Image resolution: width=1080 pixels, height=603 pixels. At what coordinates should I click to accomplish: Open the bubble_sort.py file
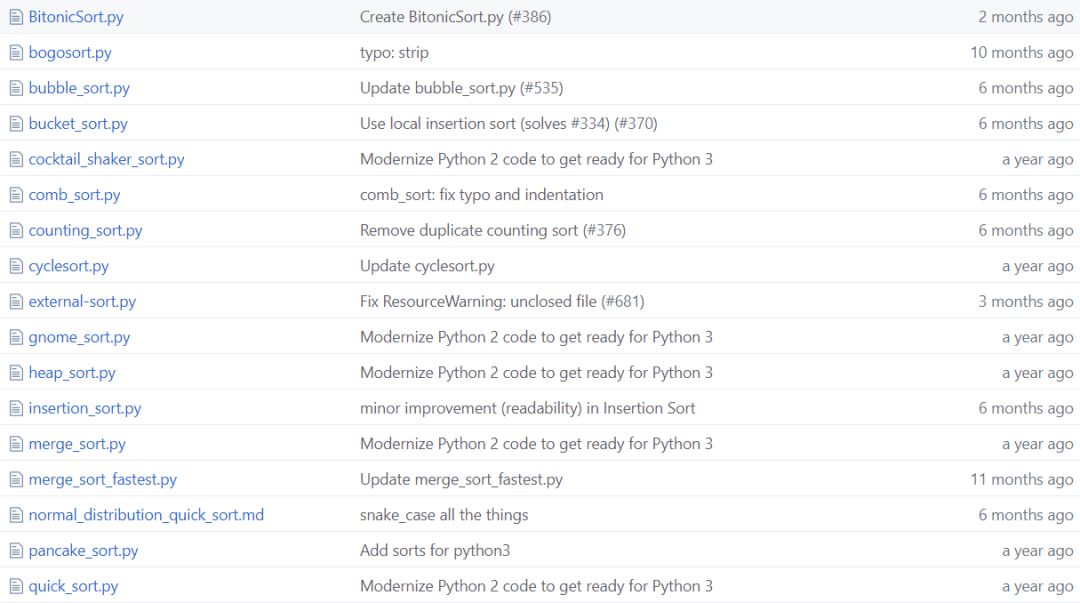(x=79, y=88)
